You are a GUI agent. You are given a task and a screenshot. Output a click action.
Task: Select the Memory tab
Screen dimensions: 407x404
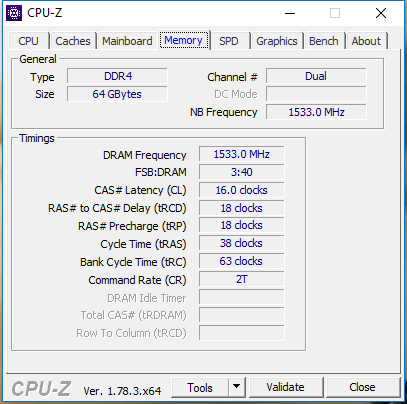coord(184,40)
